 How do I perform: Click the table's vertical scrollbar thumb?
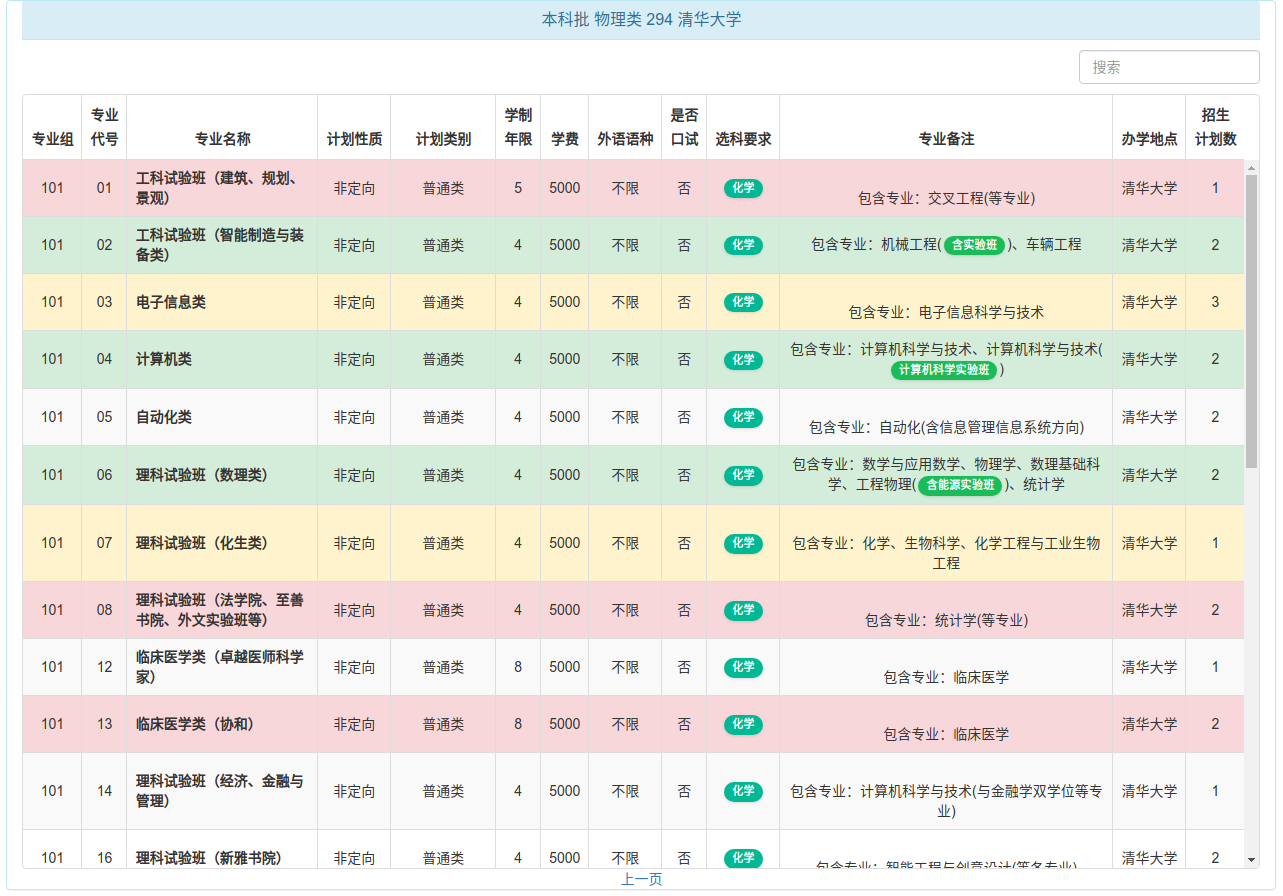click(x=1251, y=322)
